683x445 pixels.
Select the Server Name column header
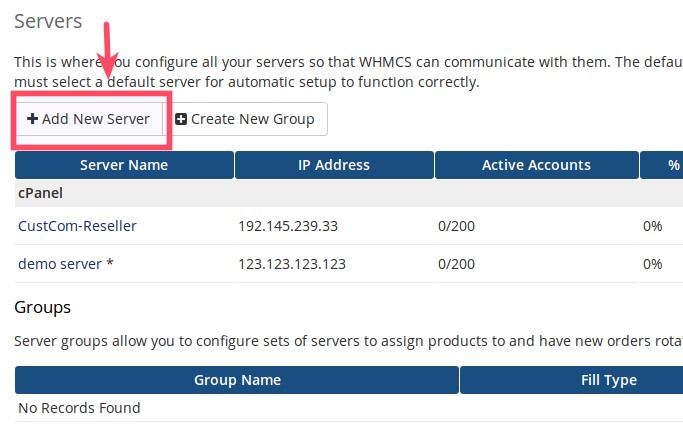click(x=124, y=165)
